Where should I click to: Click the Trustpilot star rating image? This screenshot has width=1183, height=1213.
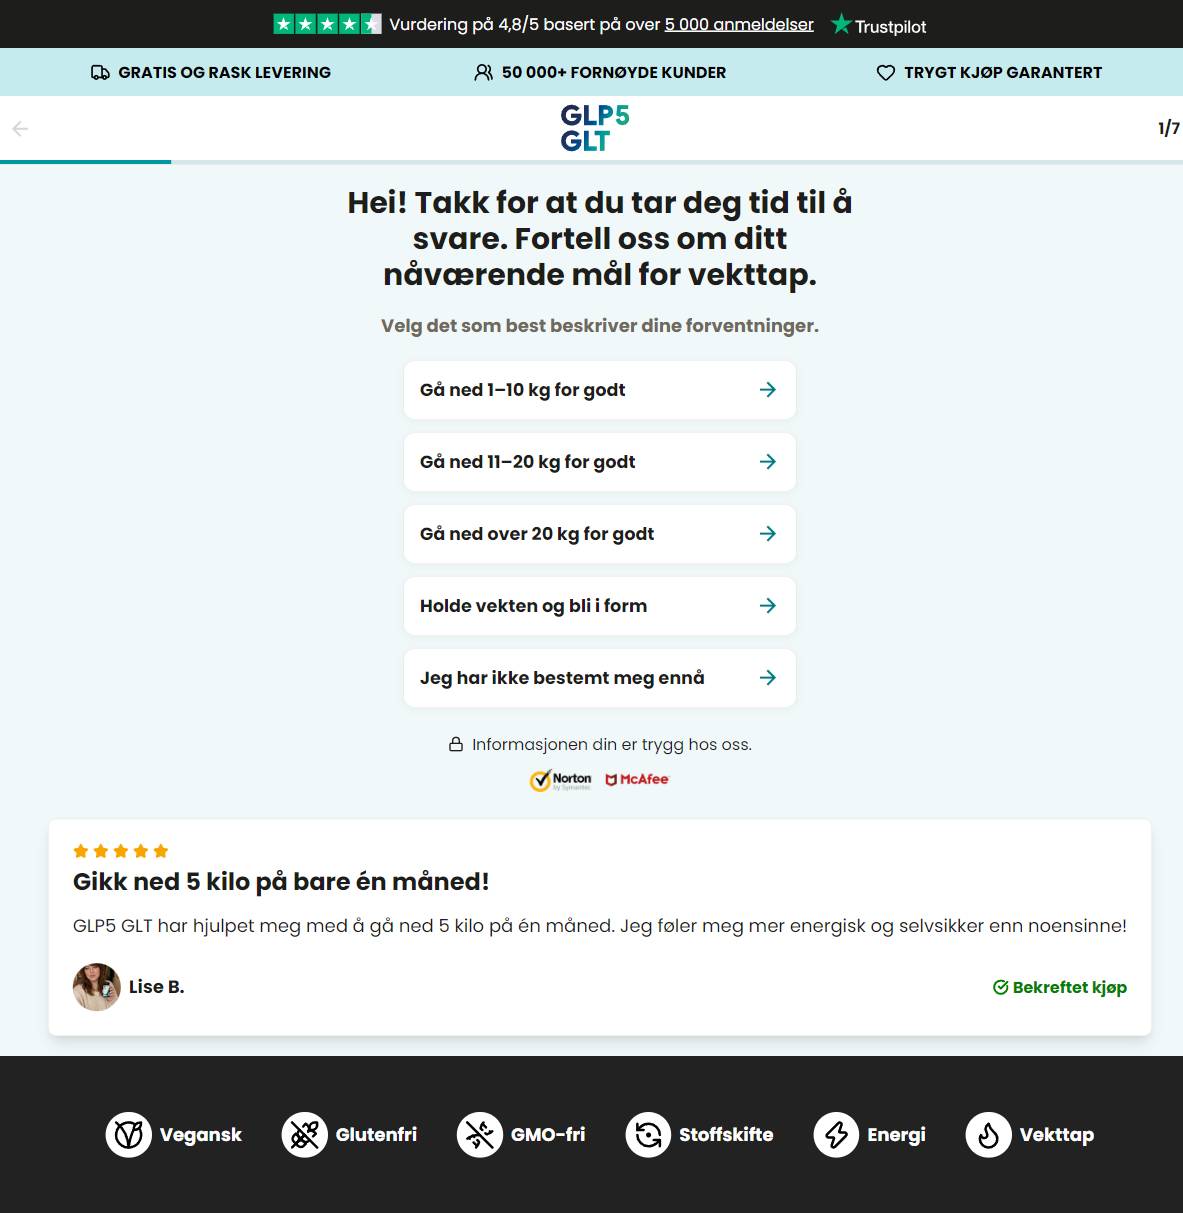tap(327, 24)
